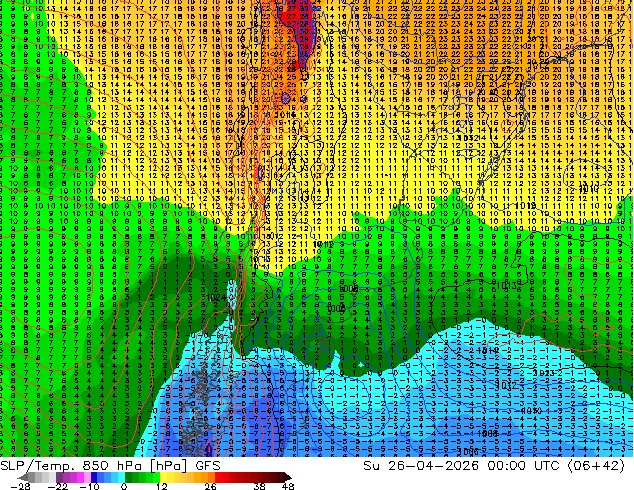Click the '38' legend value
The height and width of the screenshot is (490, 634).
pos(260,486)
